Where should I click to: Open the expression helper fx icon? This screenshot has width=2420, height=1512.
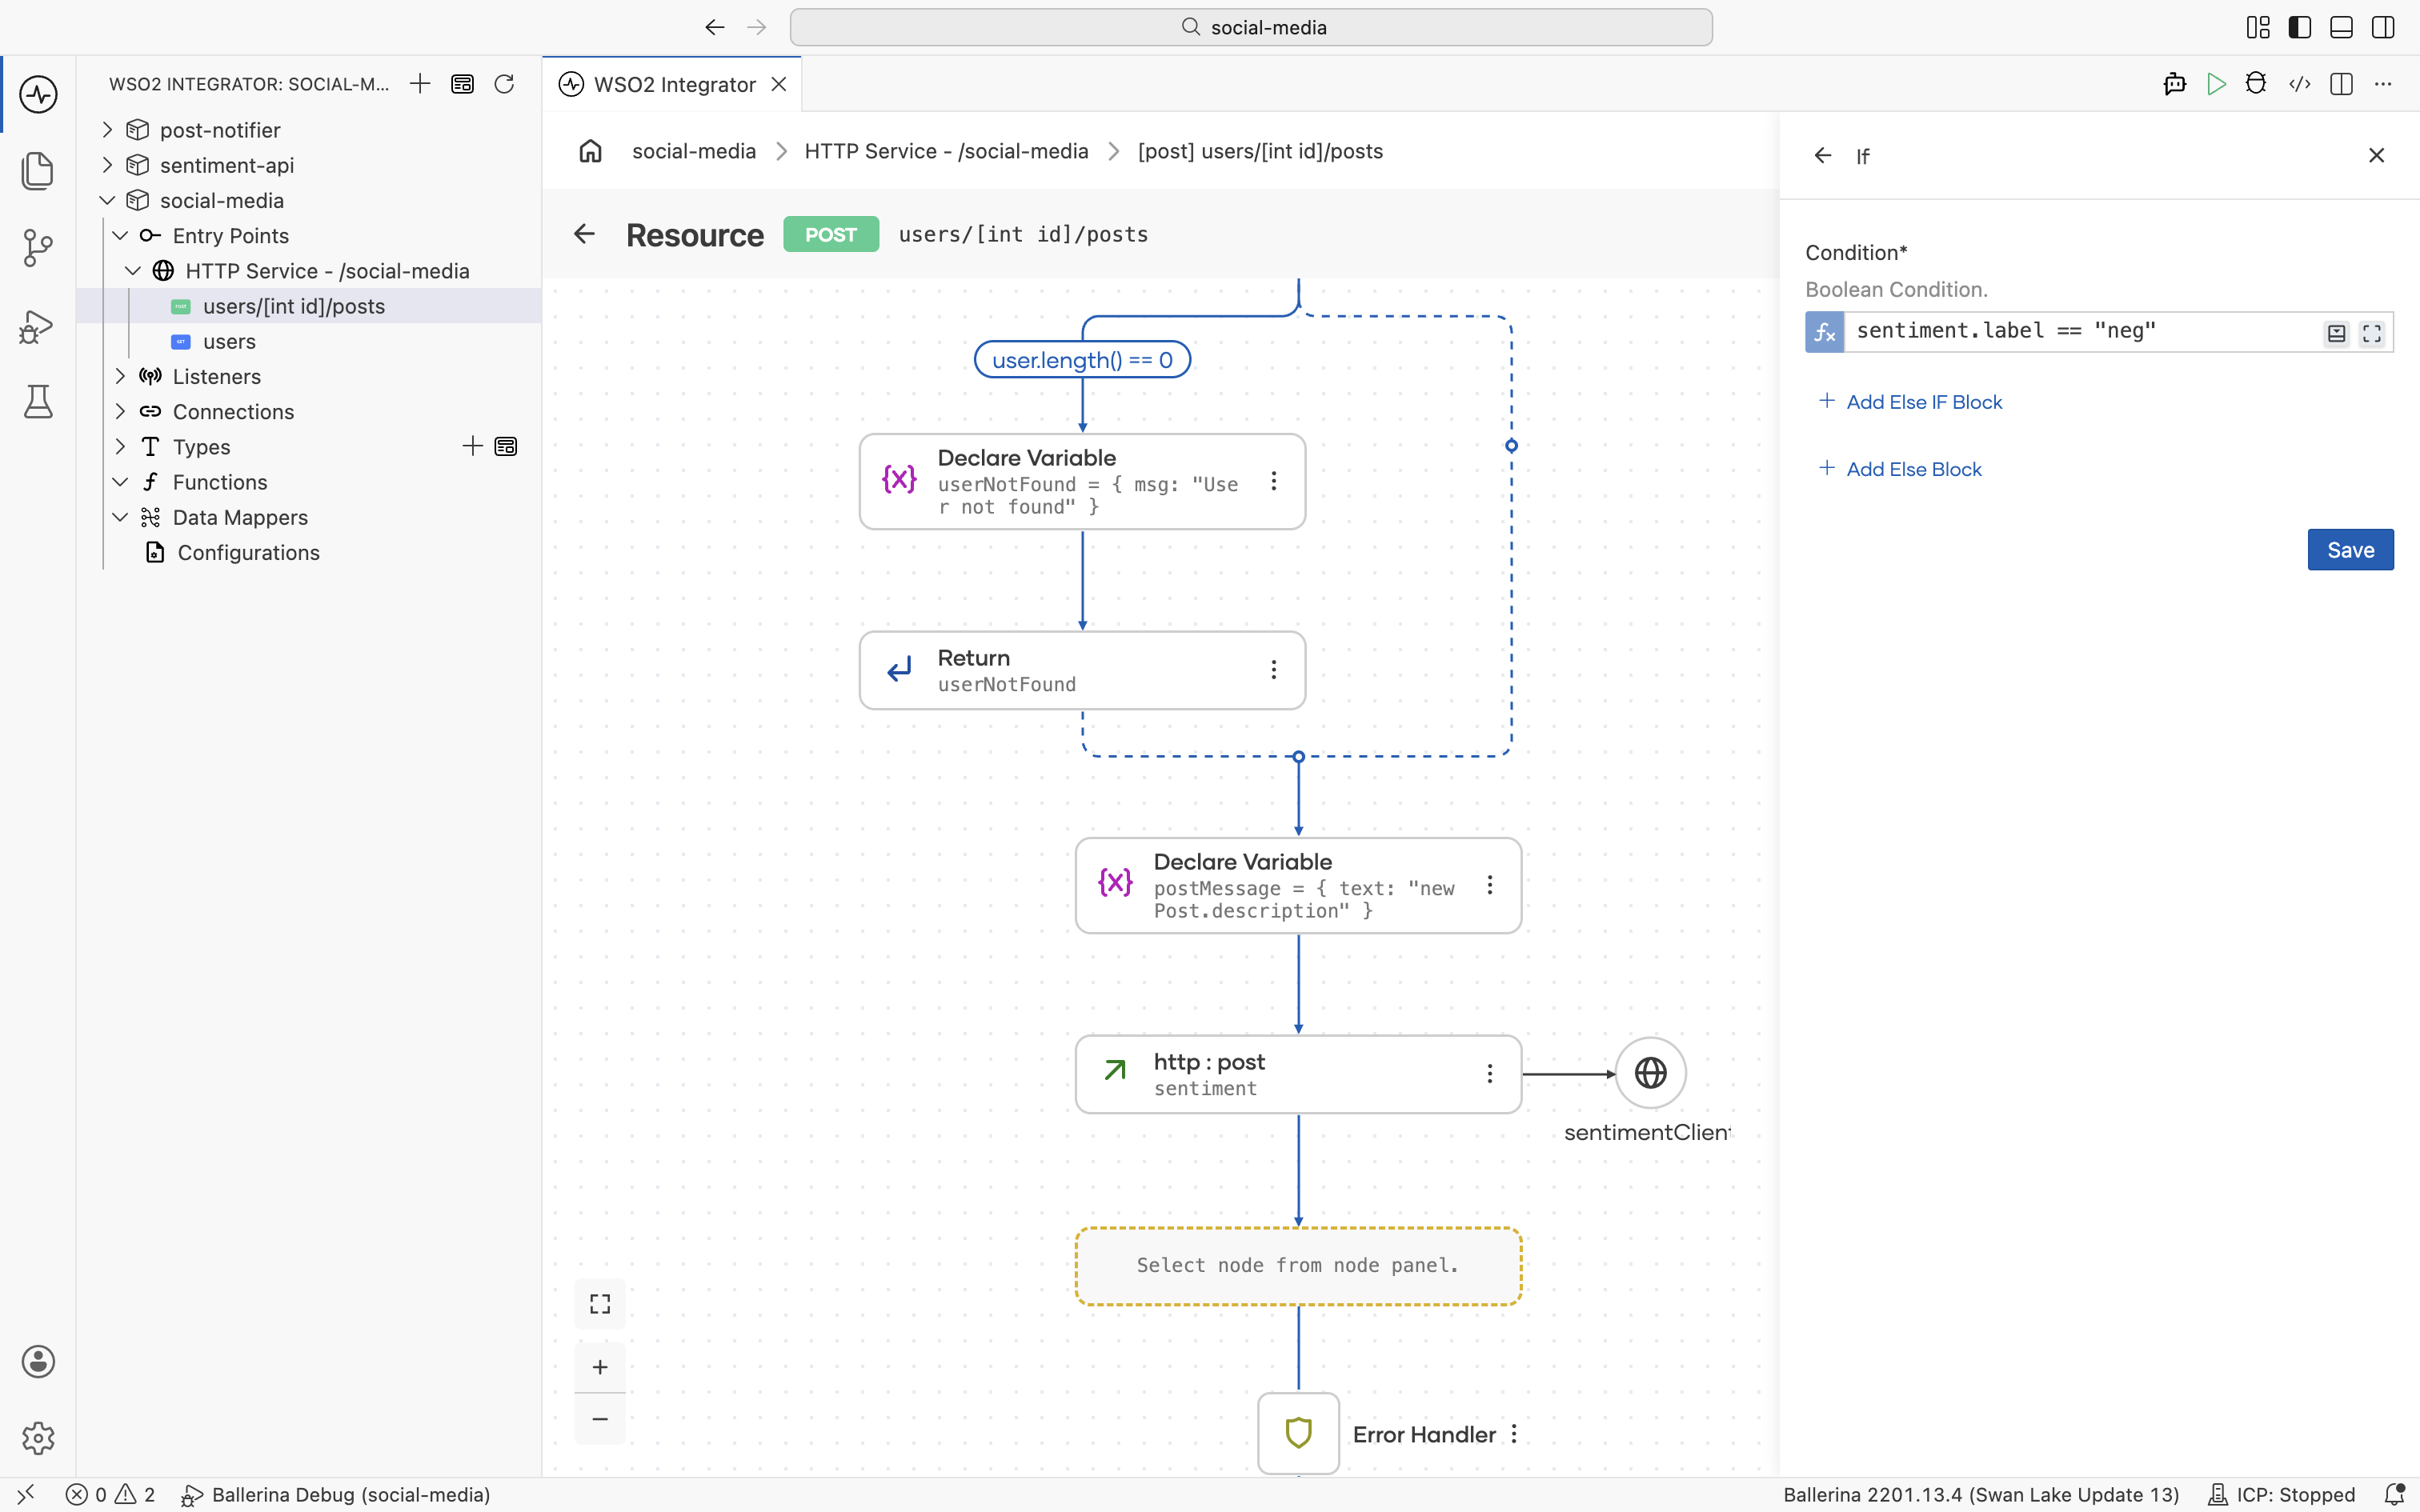pos(1824,332)
